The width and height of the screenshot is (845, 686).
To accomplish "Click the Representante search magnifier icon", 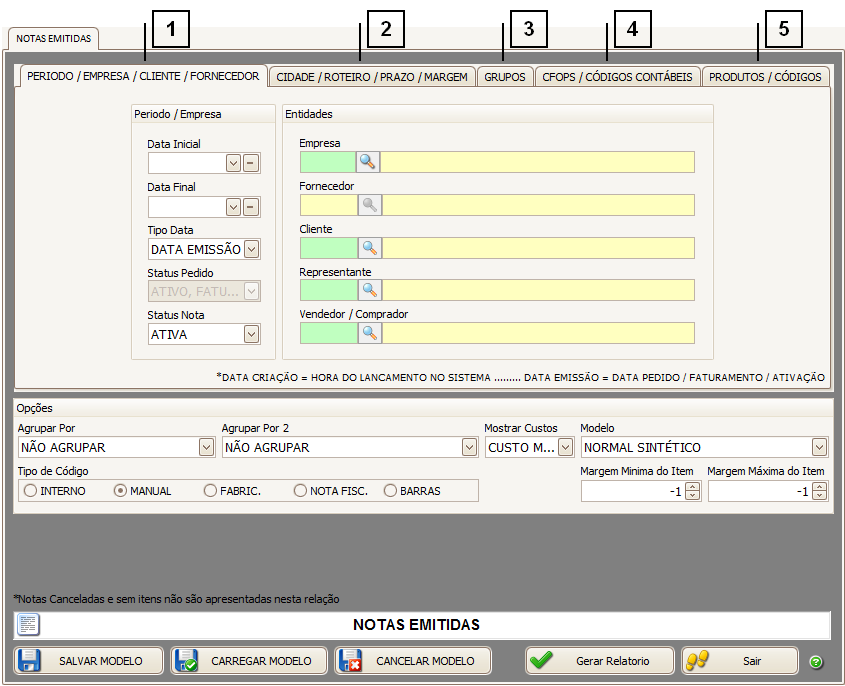I will point(368,290).
